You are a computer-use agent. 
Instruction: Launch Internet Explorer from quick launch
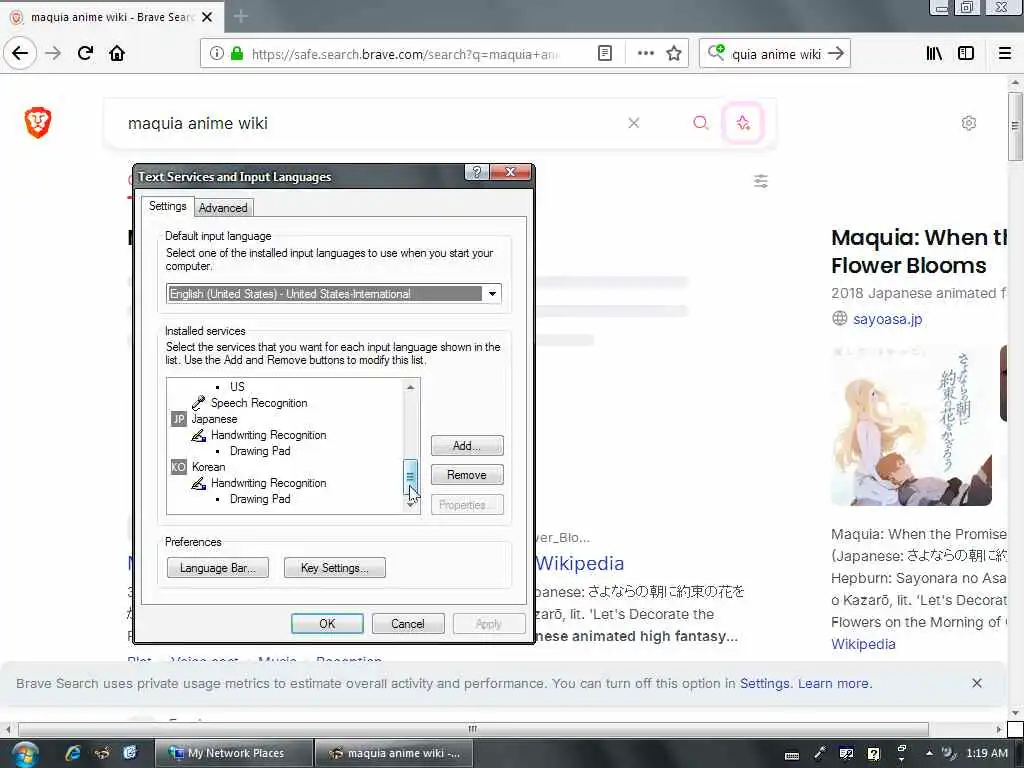coord(72,753)
